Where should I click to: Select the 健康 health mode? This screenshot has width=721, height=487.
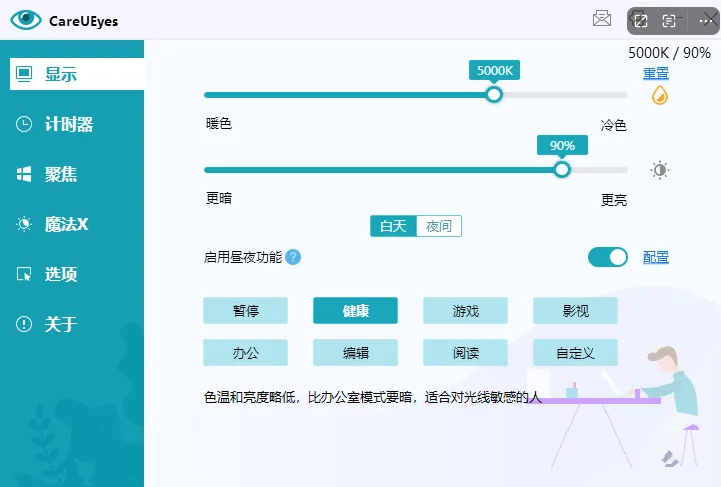[355, 310]
